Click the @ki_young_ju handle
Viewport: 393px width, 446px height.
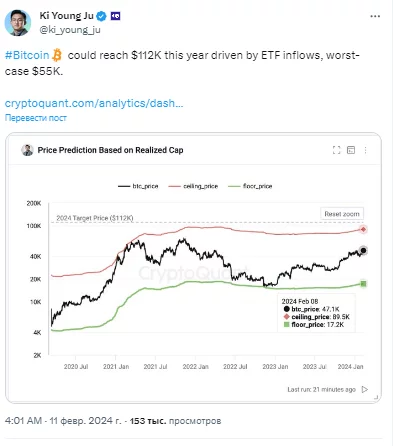[70, 30]
